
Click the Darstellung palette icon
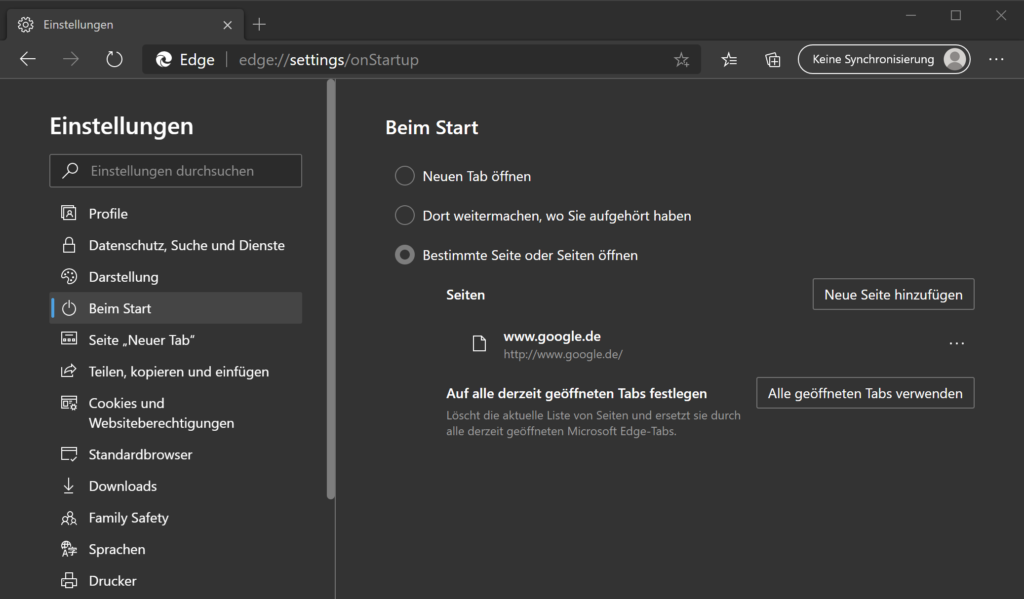[x=69, y=276]
